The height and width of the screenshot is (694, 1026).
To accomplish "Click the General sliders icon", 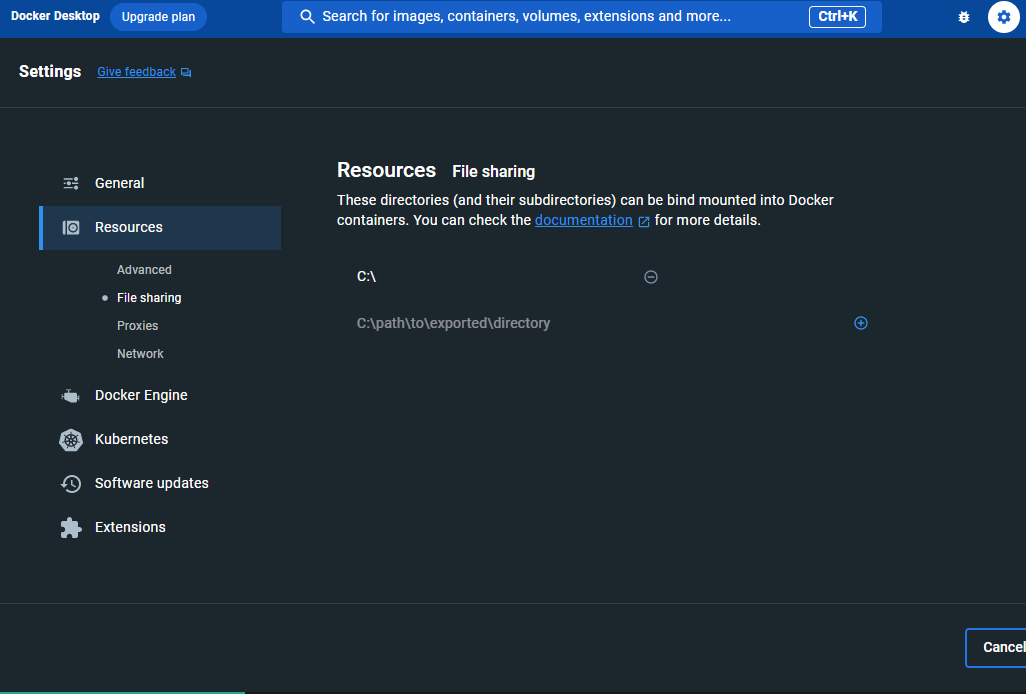I will pos(71,183).
